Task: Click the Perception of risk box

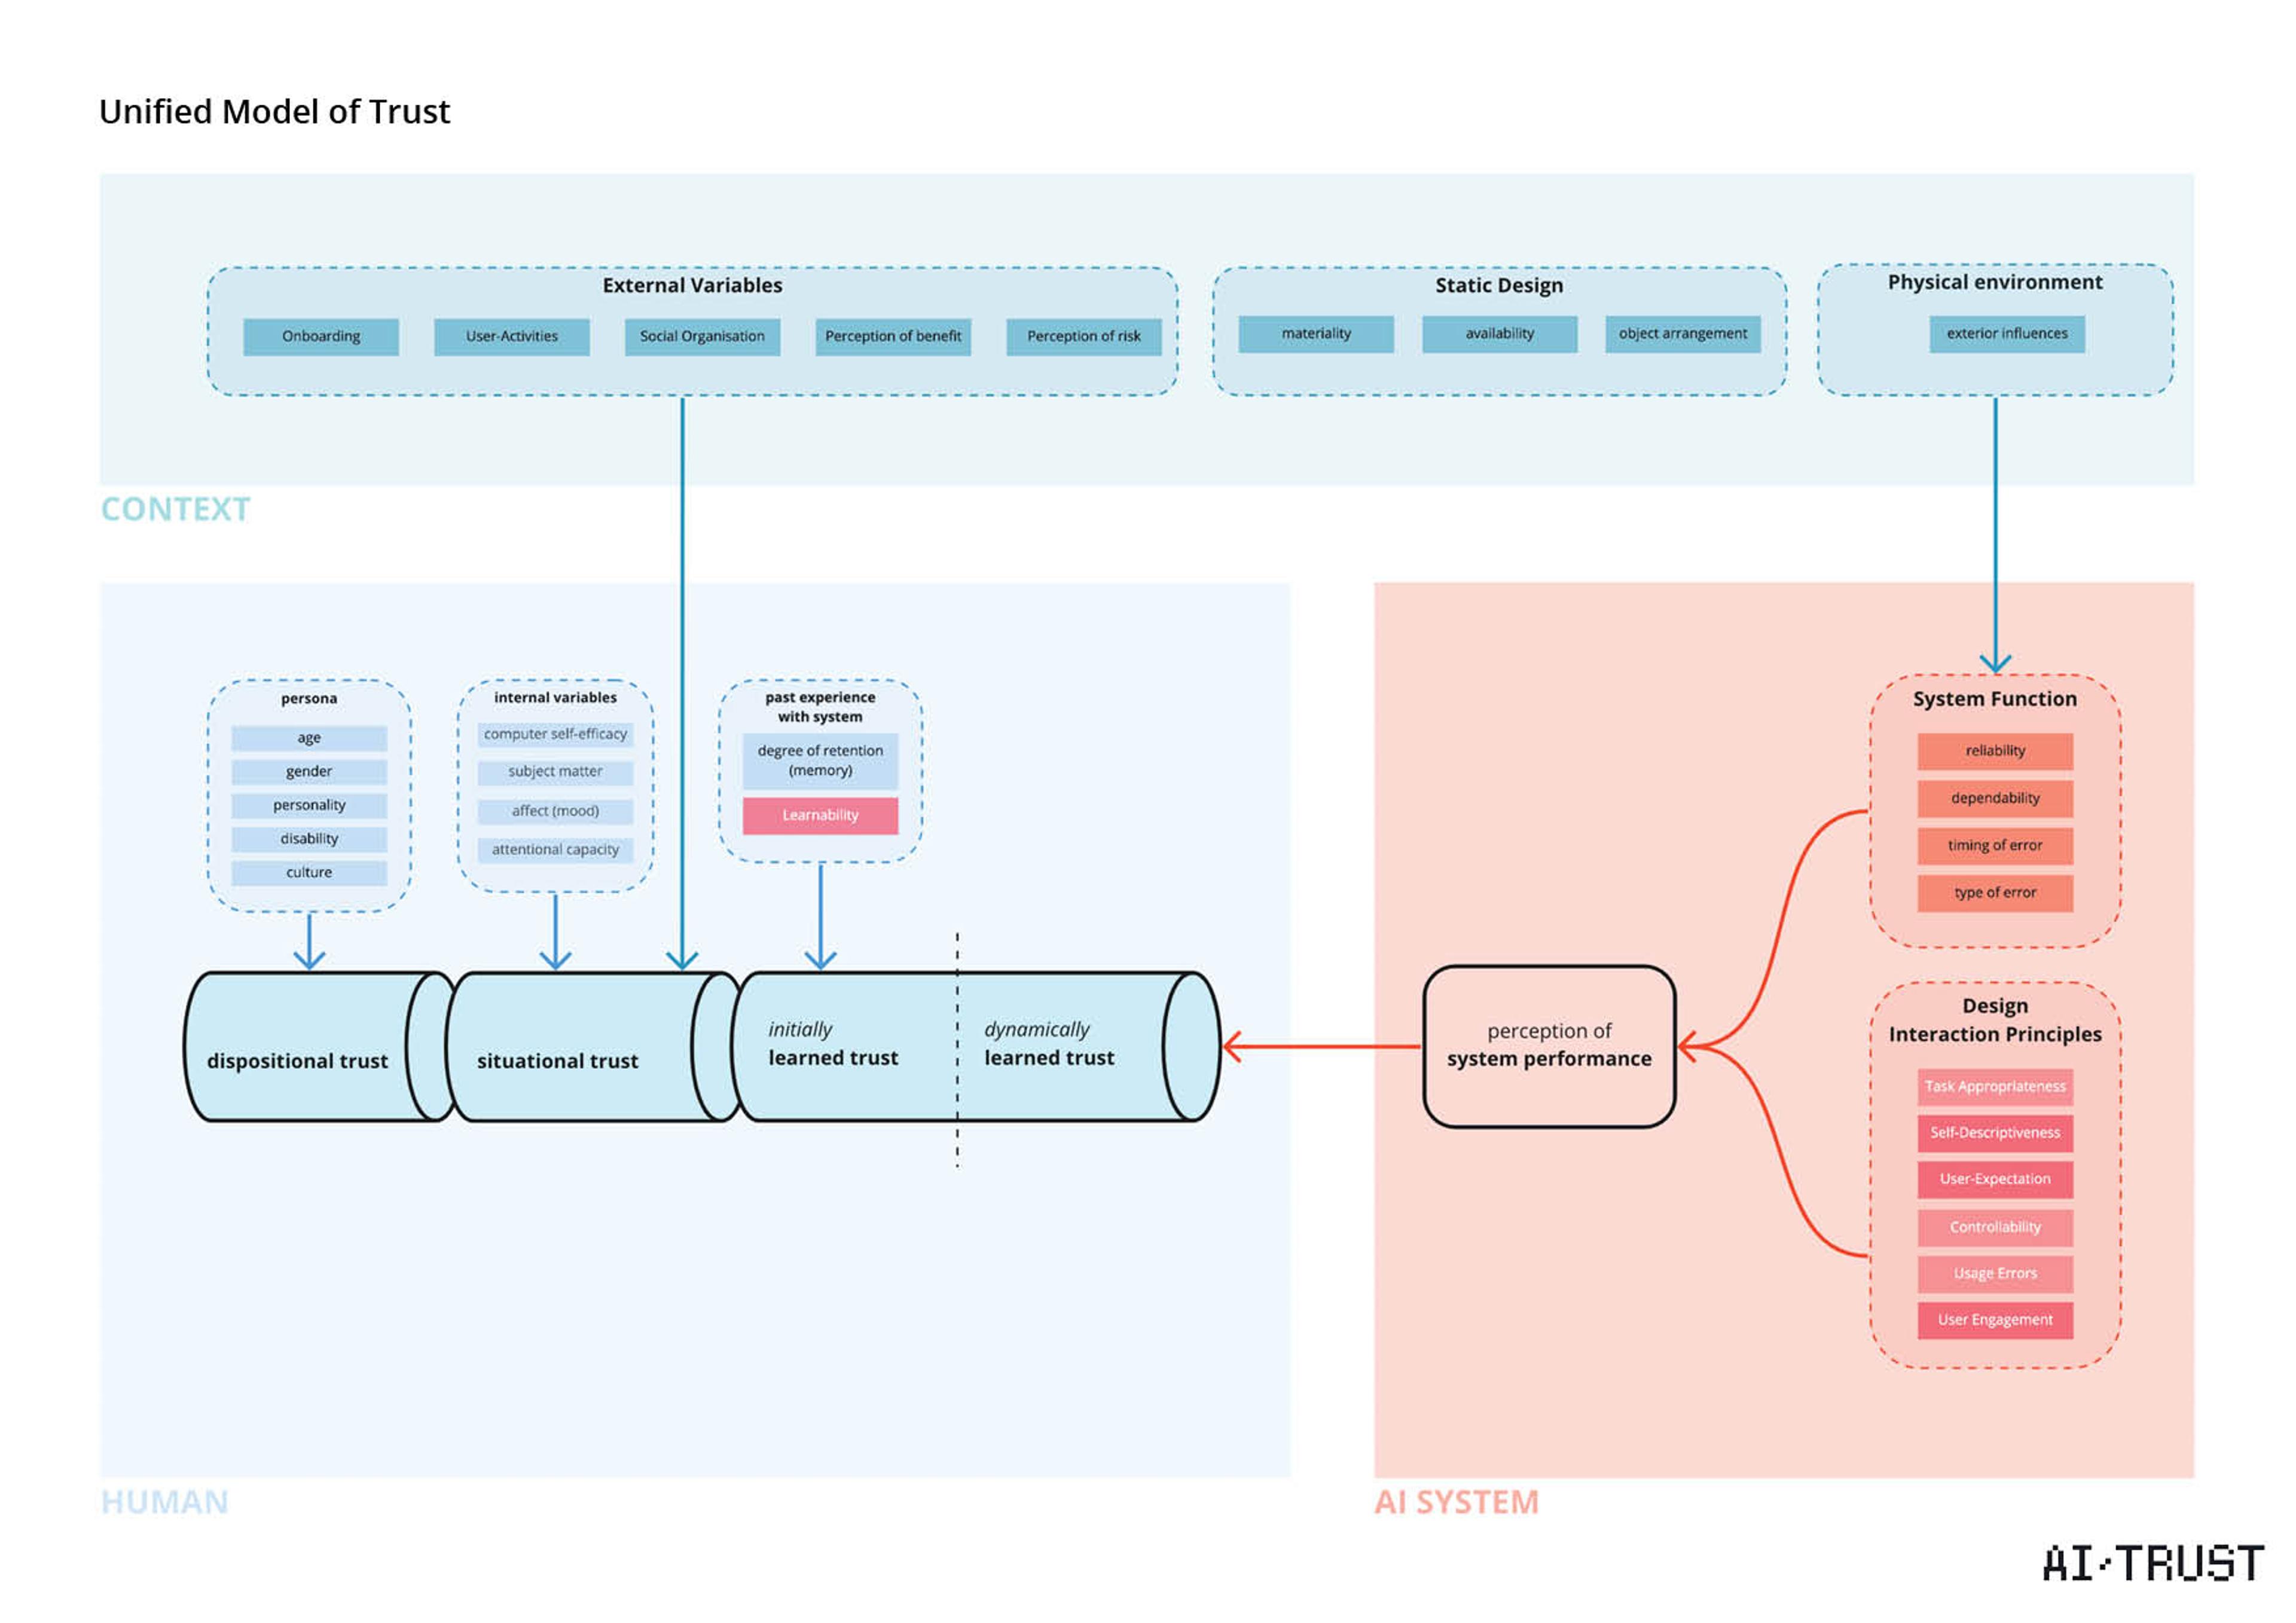Action: pyautogui.click(x=1083, y=336)
